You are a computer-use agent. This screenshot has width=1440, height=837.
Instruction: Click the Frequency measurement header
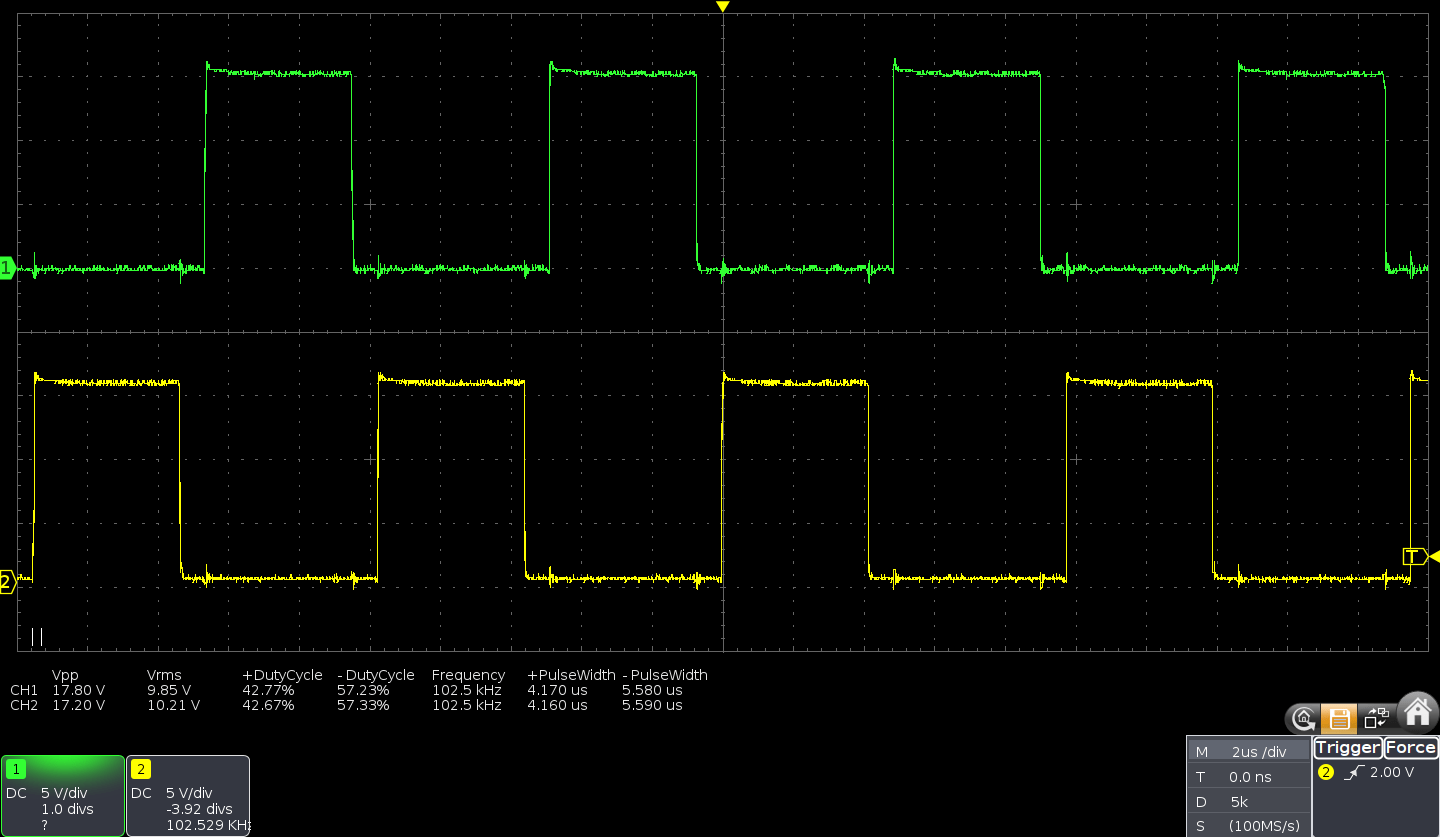click(x=468, y=675)
